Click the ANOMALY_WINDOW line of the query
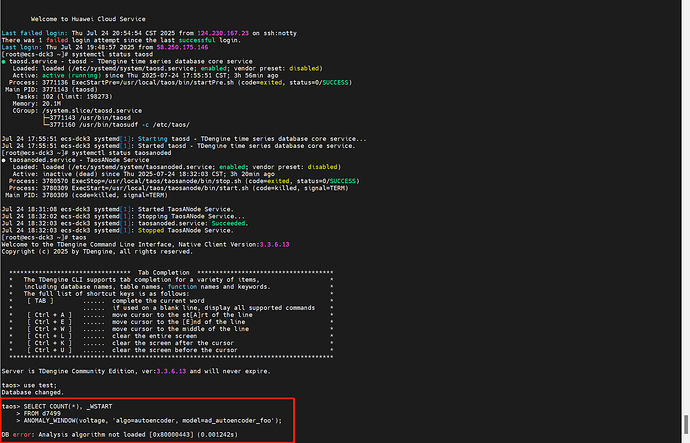The width and height of the screenshot is (690, 443). coord(150,421)
